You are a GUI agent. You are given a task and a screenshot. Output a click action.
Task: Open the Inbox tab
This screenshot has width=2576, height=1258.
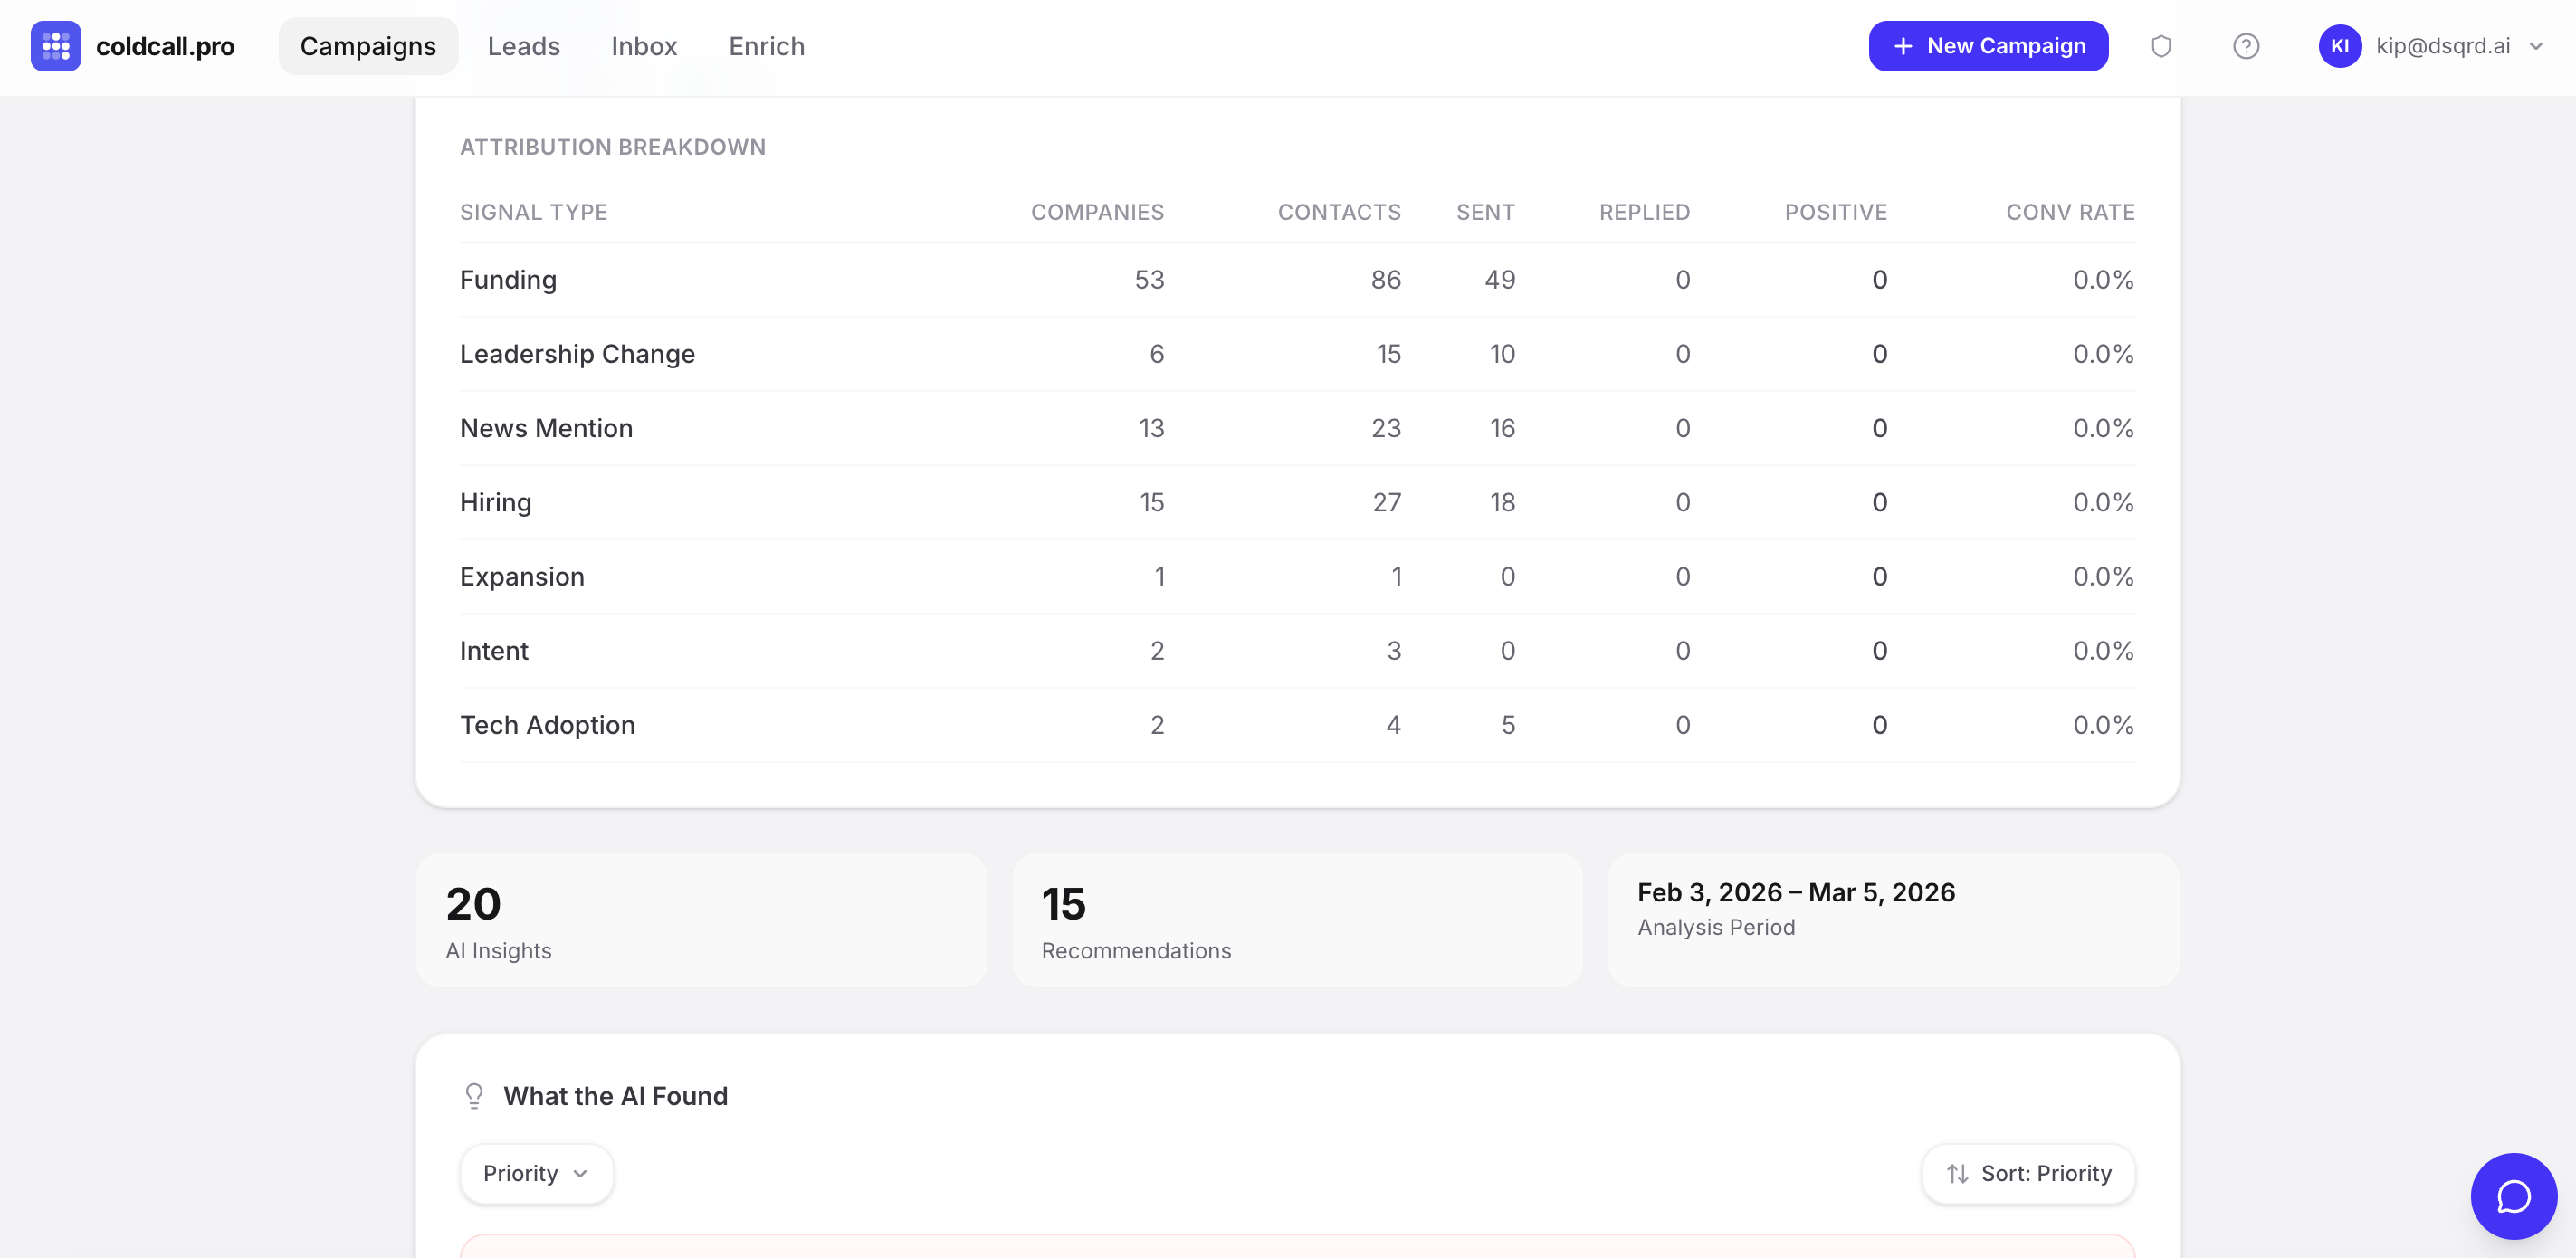[644, 46]
